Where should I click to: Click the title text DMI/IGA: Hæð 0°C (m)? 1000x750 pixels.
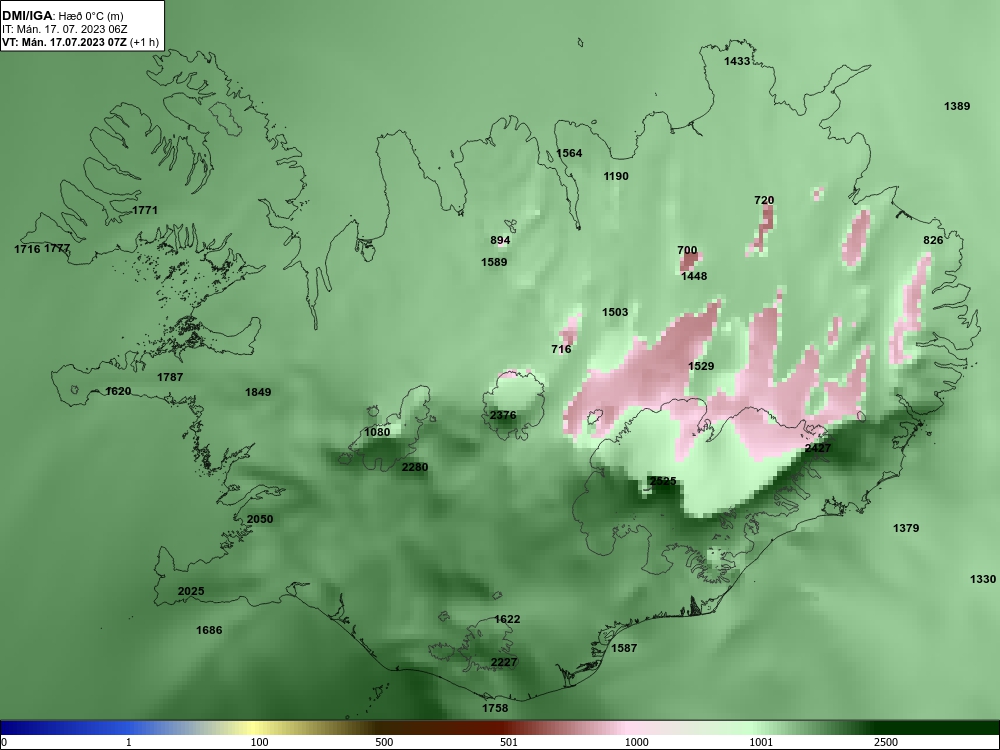pyautogui.click(x=62, y=16)
